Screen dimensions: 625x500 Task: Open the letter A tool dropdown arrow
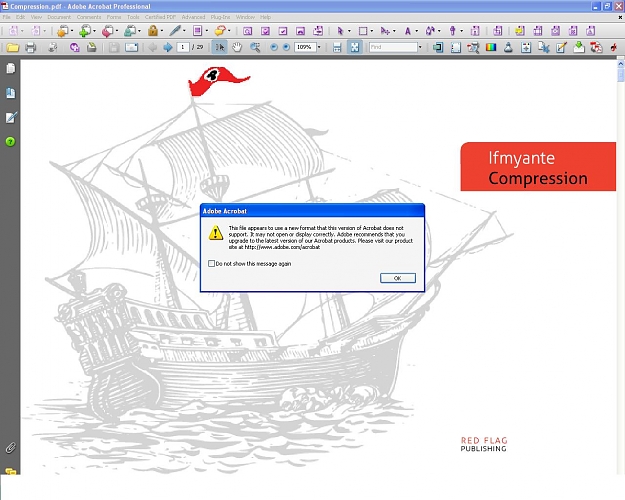coord(417,31)
